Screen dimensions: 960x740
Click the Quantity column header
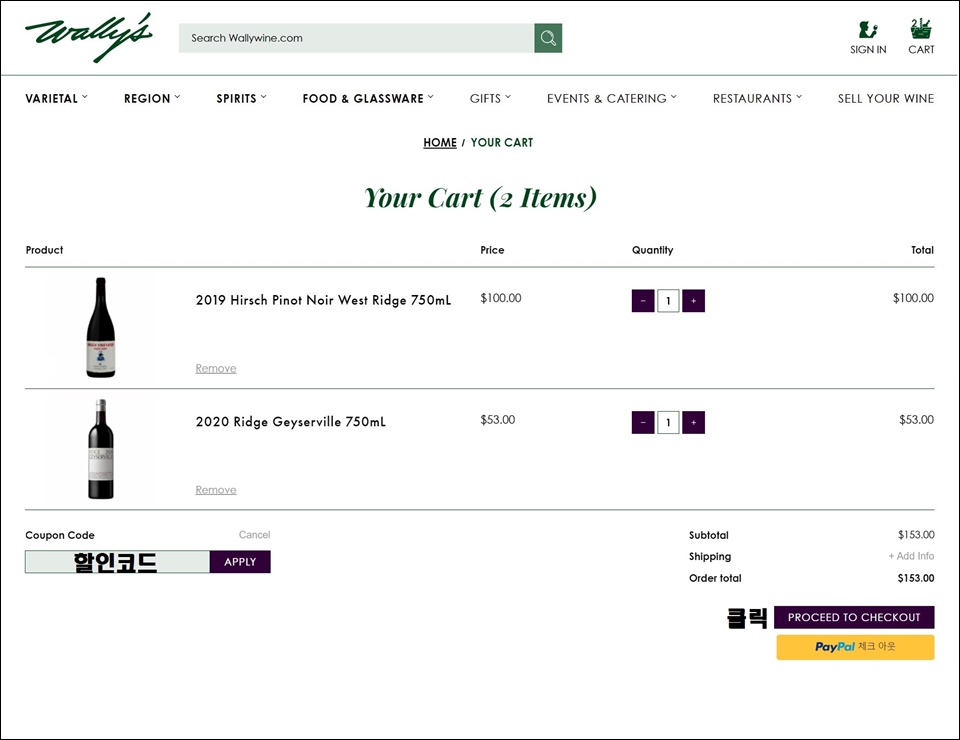[653, 250]
